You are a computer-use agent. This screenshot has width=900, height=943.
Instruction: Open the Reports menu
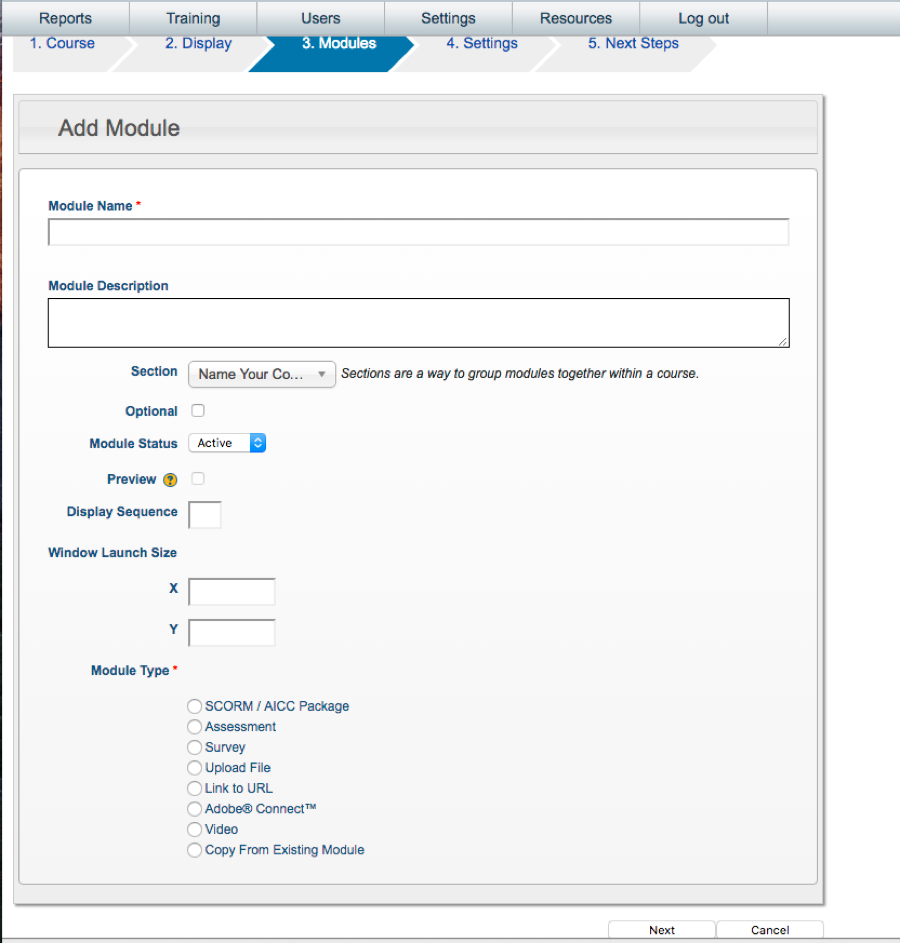(x=66, y=18)
